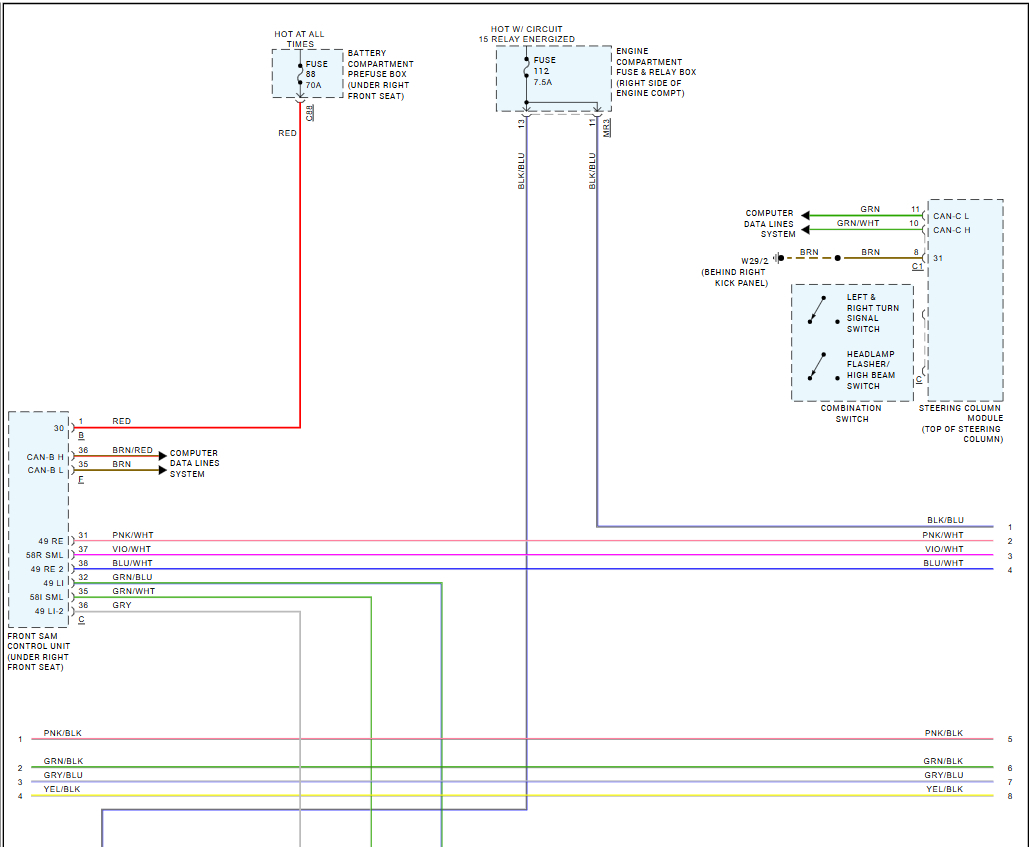Screen dimensions: 1029x847
Task: Click the arrowhead on the GRN CAN-C L wire
Action: 805,215
